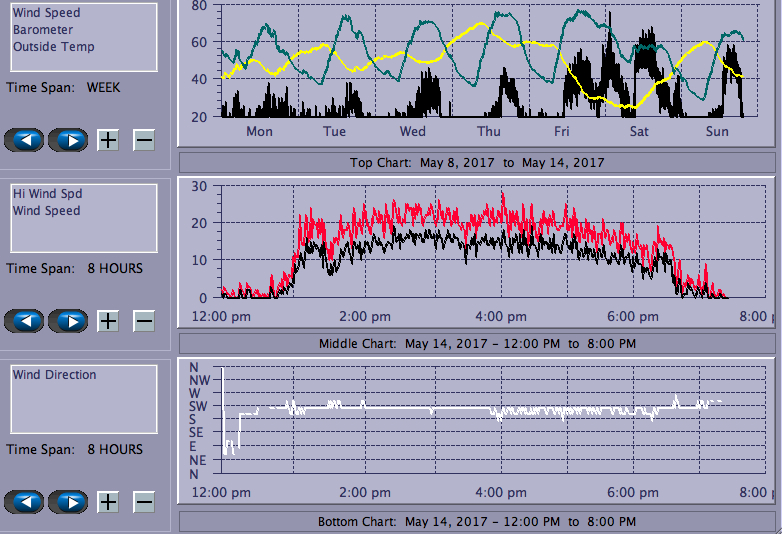Screen dimensions: 783x534
Task: Step the Wind Direction chart forward
Action: click(x=69, y=502)
